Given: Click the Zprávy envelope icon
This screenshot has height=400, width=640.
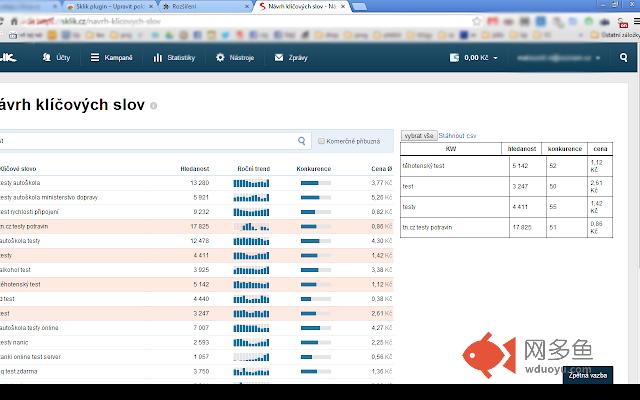Looking at the screenshot, I should (279, 58).
